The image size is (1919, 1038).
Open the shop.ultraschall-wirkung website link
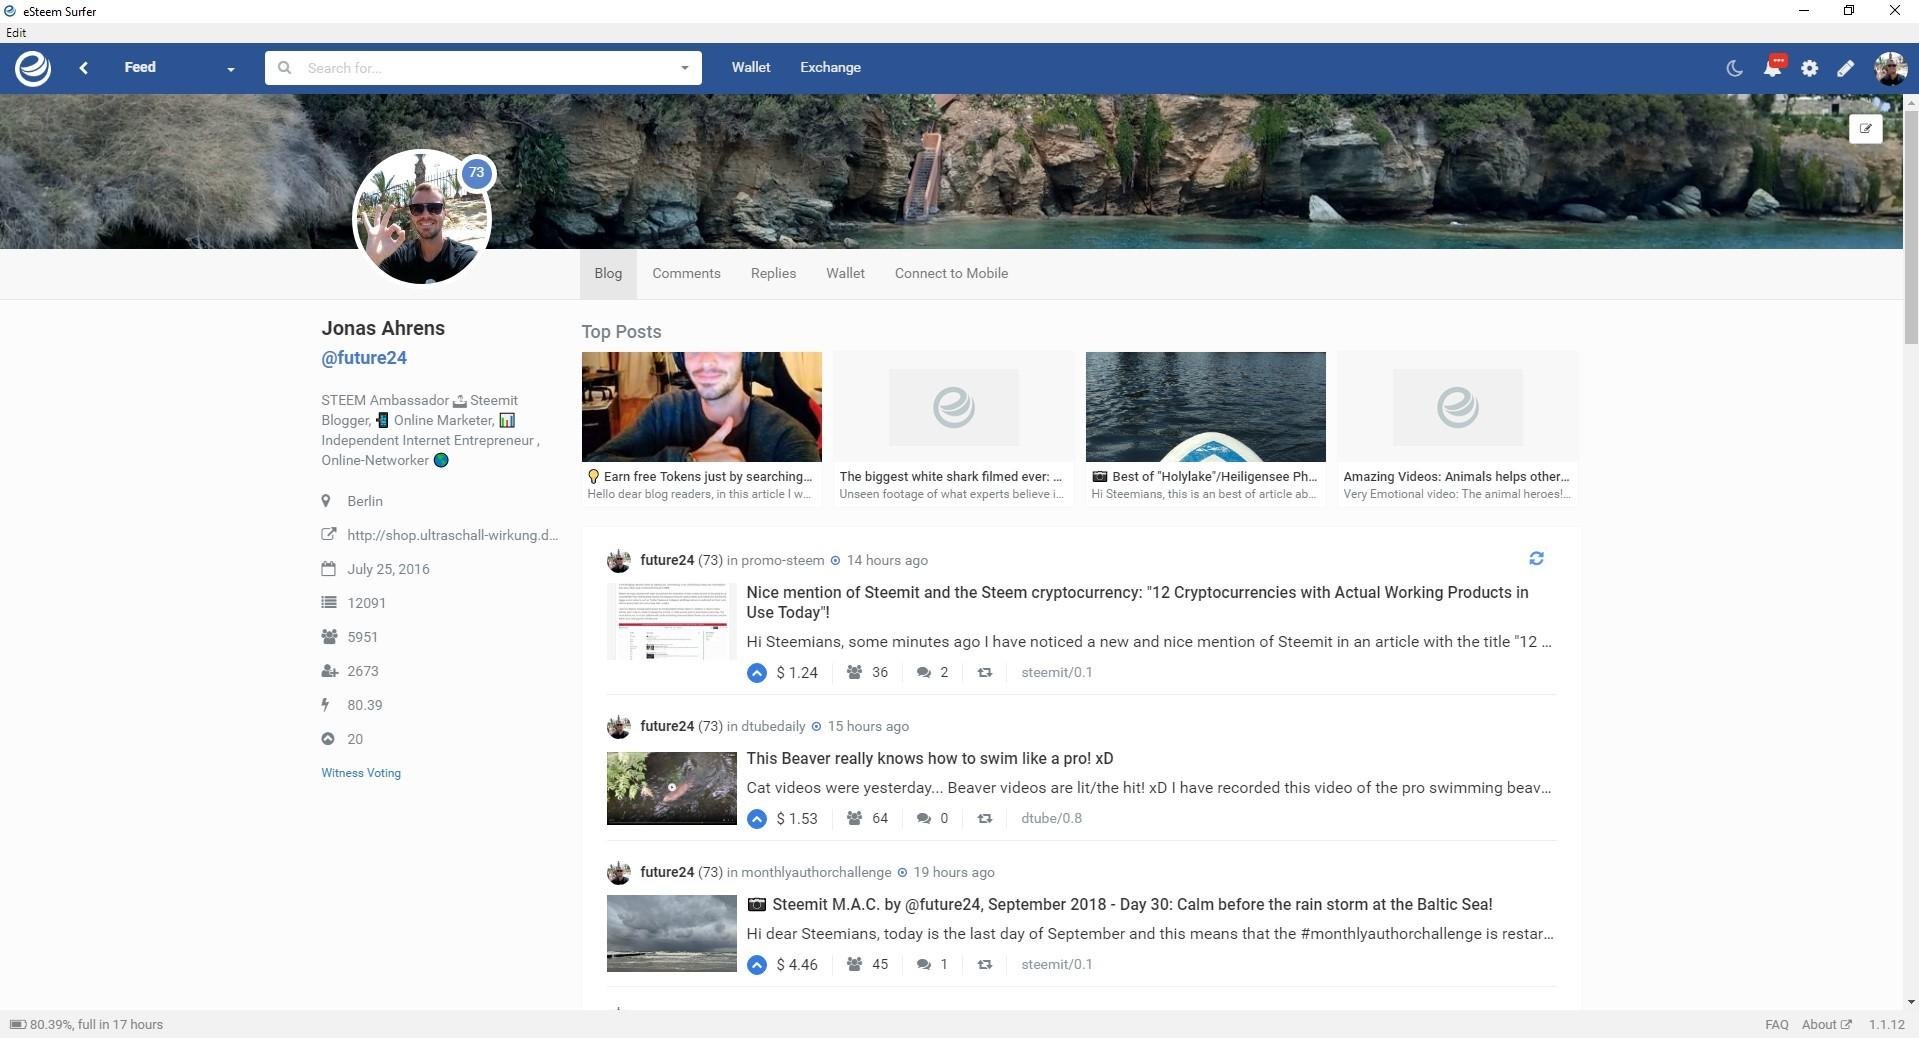[452, 535]
